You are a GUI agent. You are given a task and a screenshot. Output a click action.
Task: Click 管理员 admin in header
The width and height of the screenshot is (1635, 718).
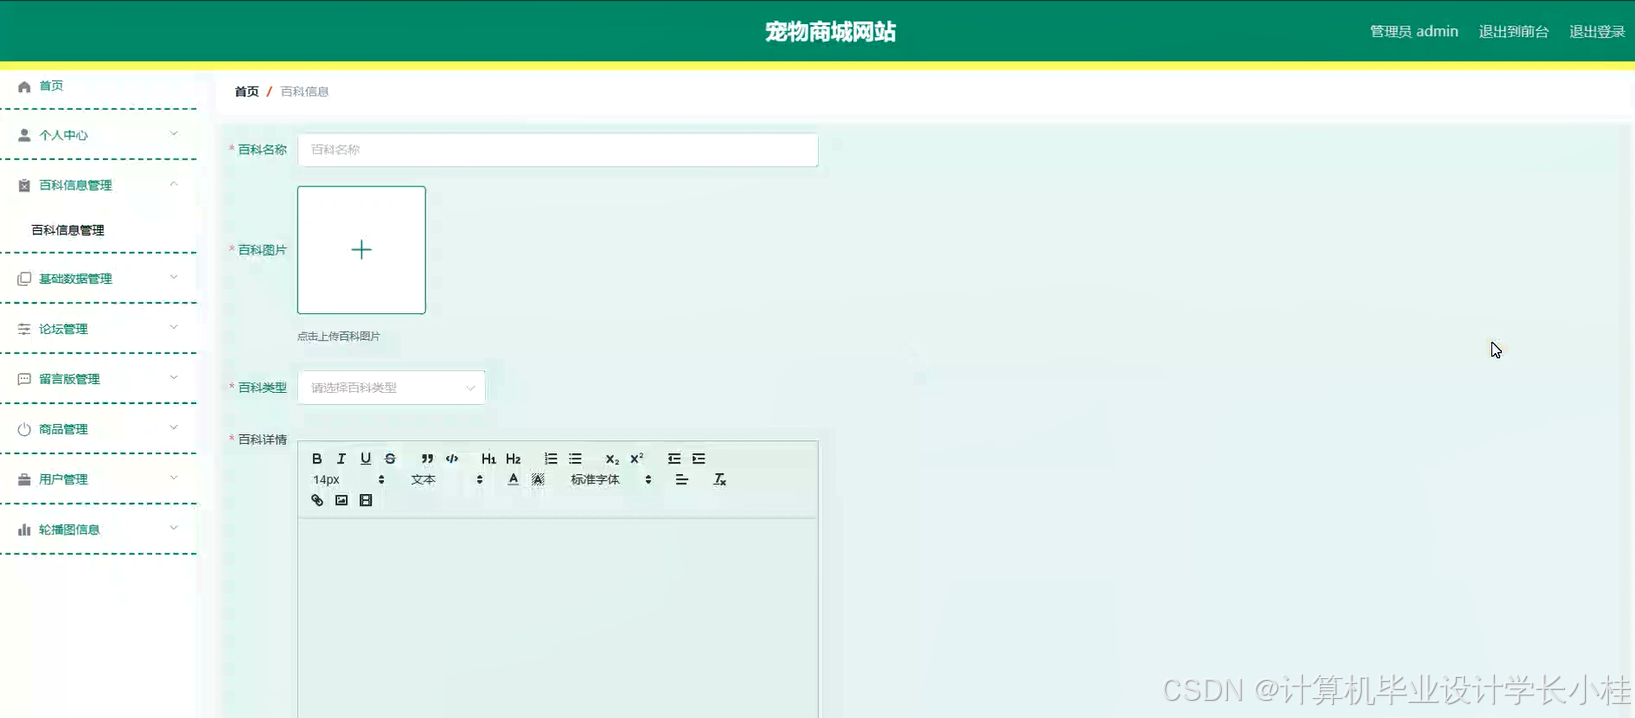tap(1414, 32)
